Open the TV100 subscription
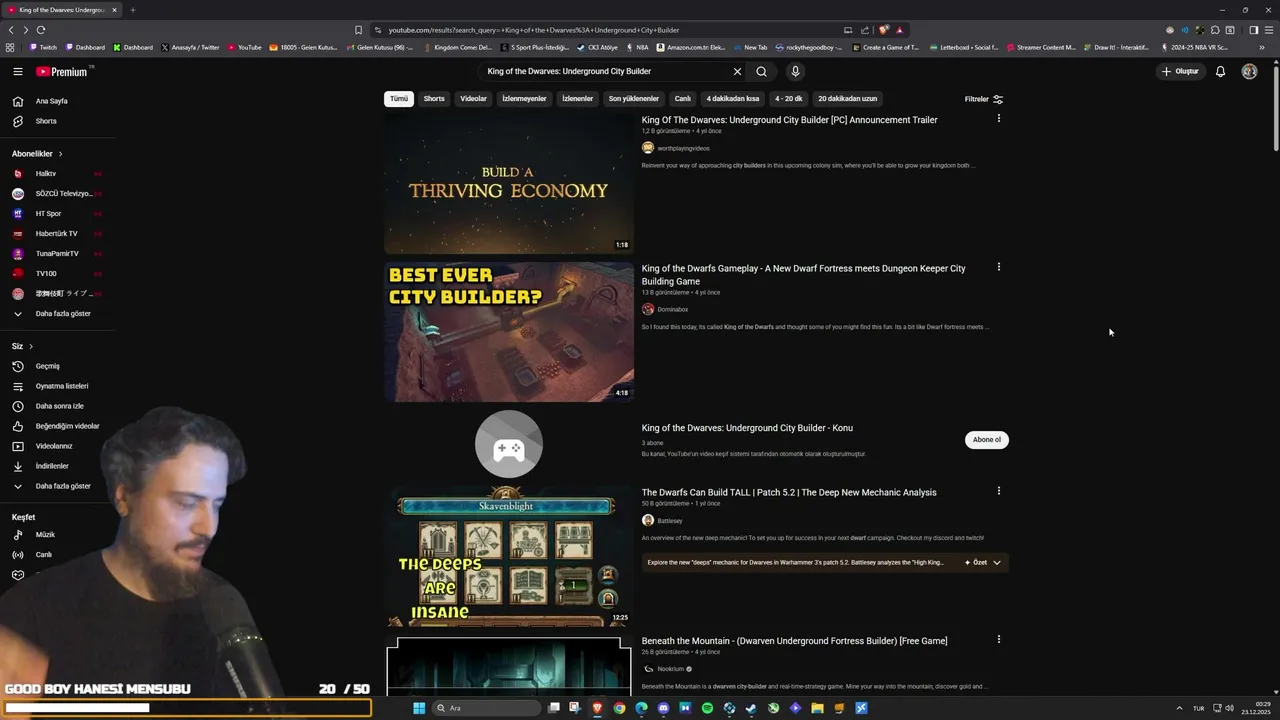The width and height of the screenshot is (1280, 720). click(57, 274)
